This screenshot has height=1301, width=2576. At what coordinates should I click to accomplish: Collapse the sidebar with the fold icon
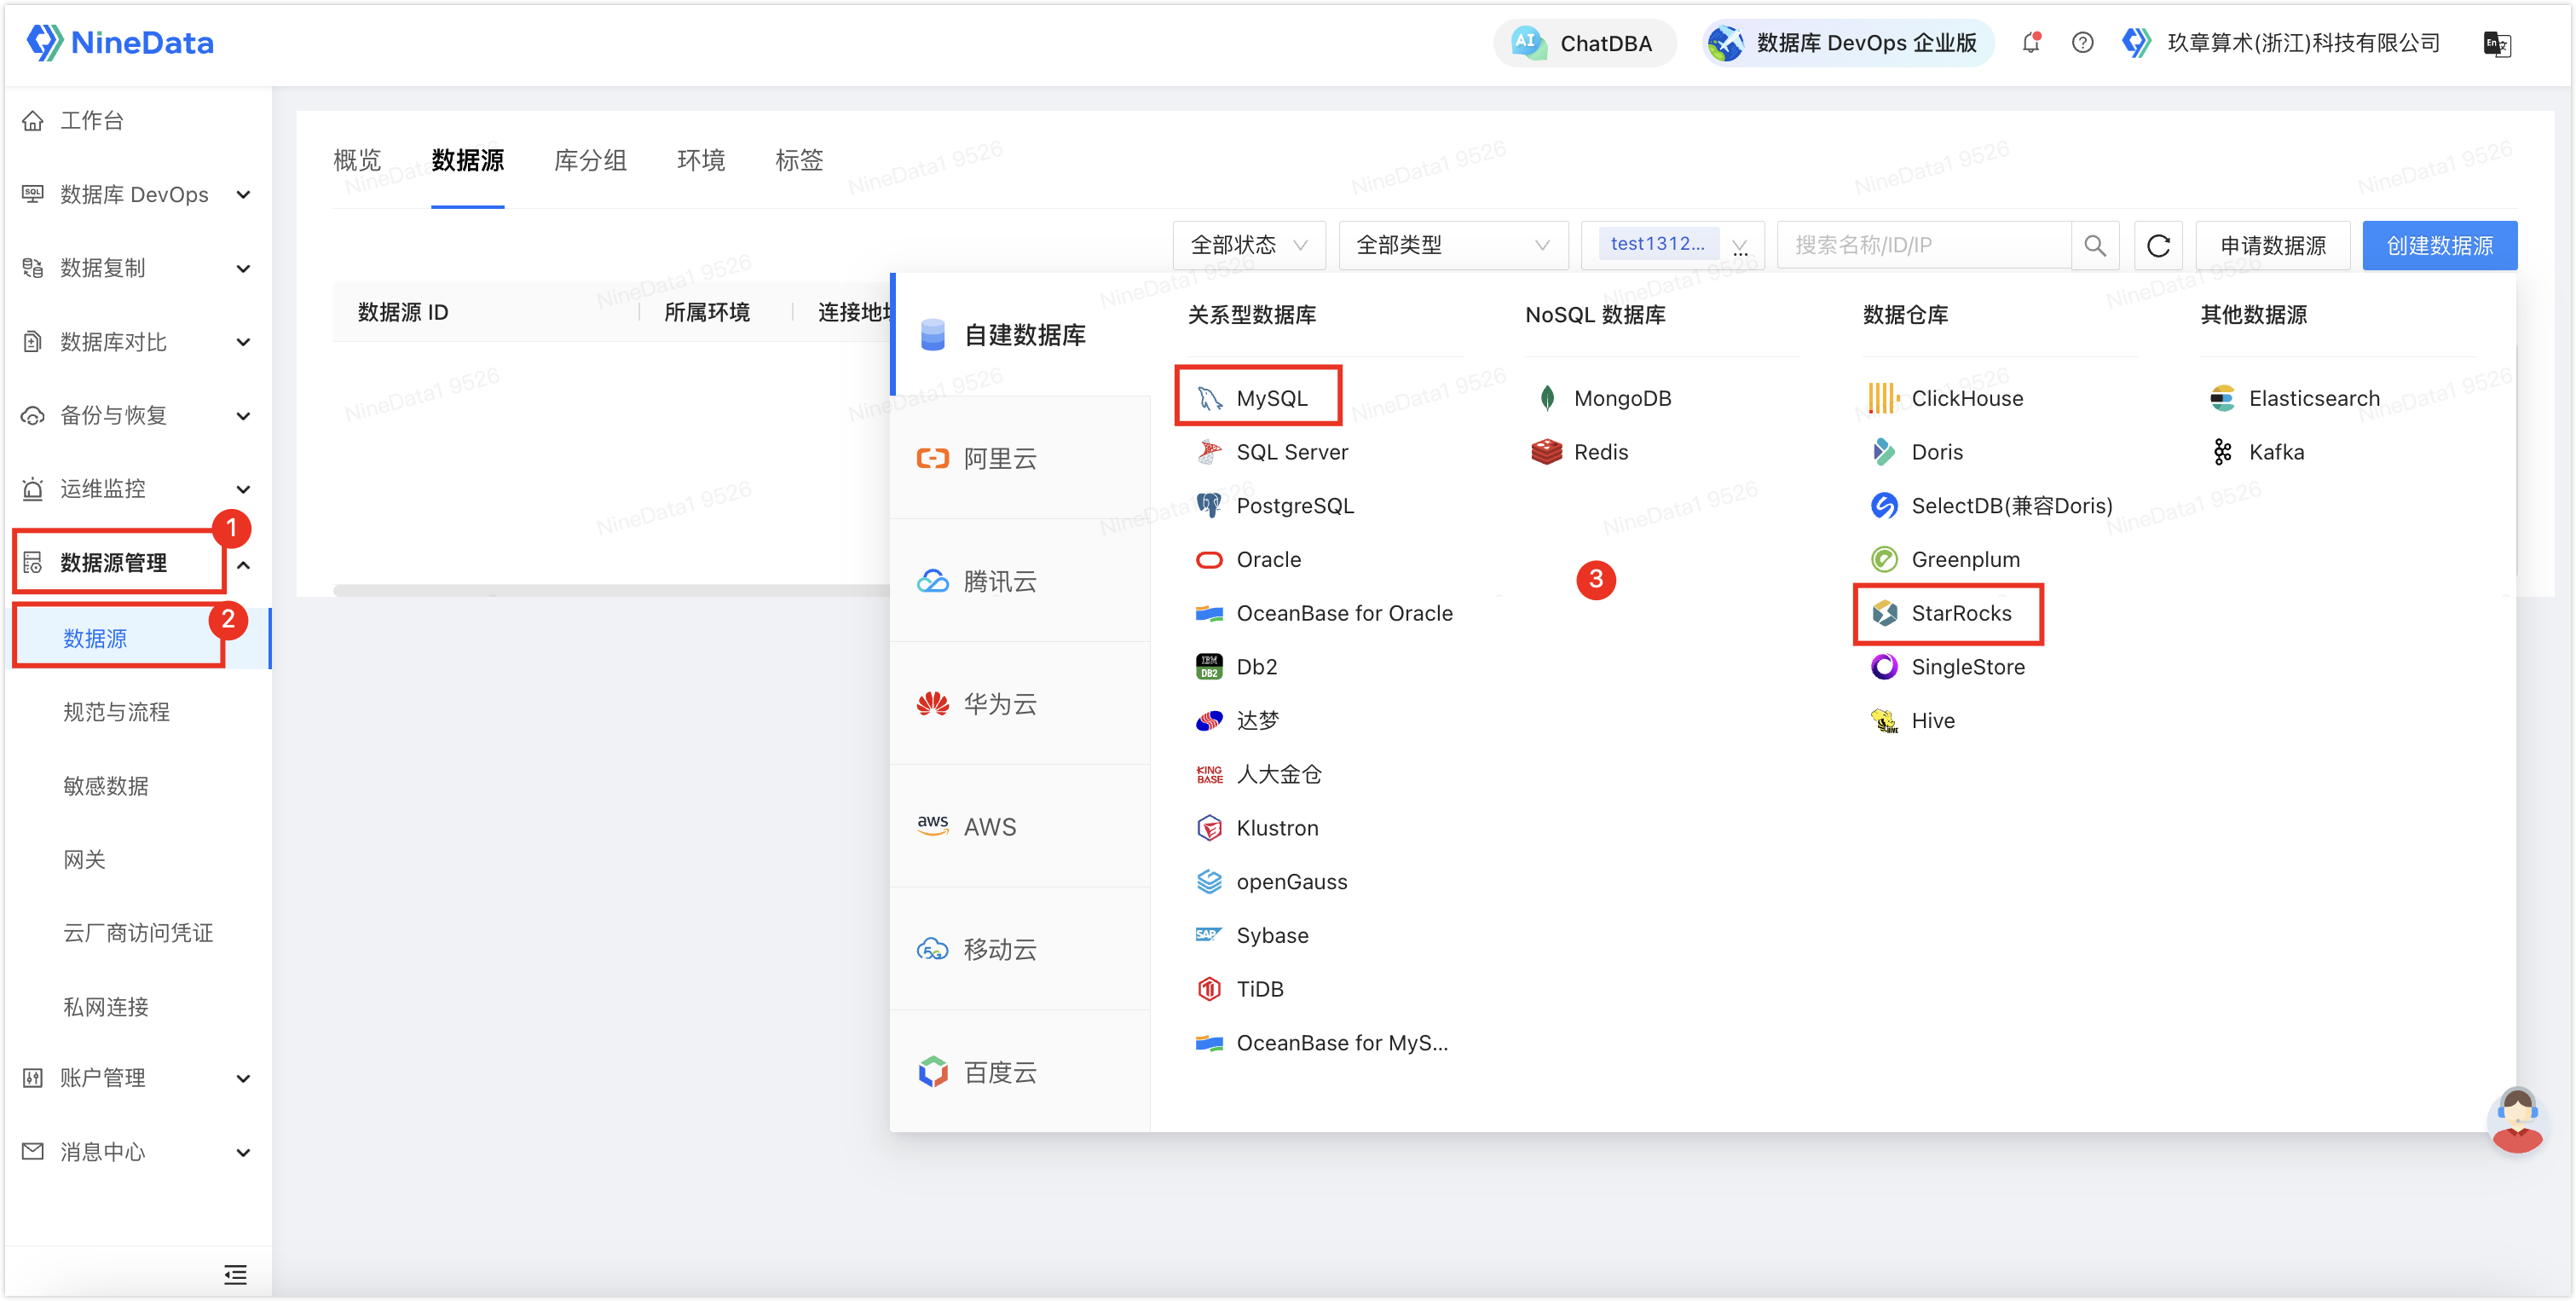[x=235, y=1274]
